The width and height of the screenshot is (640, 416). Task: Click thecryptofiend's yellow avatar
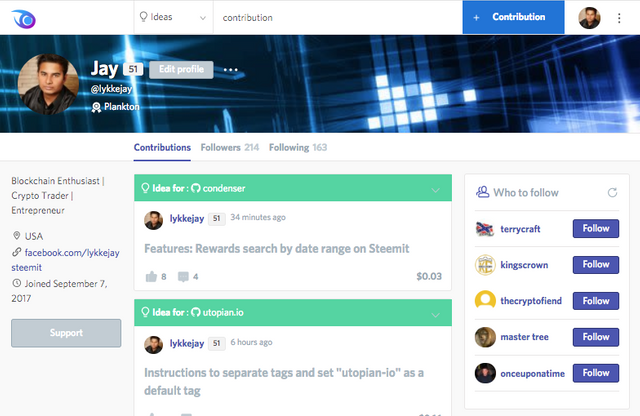point(485,301)
